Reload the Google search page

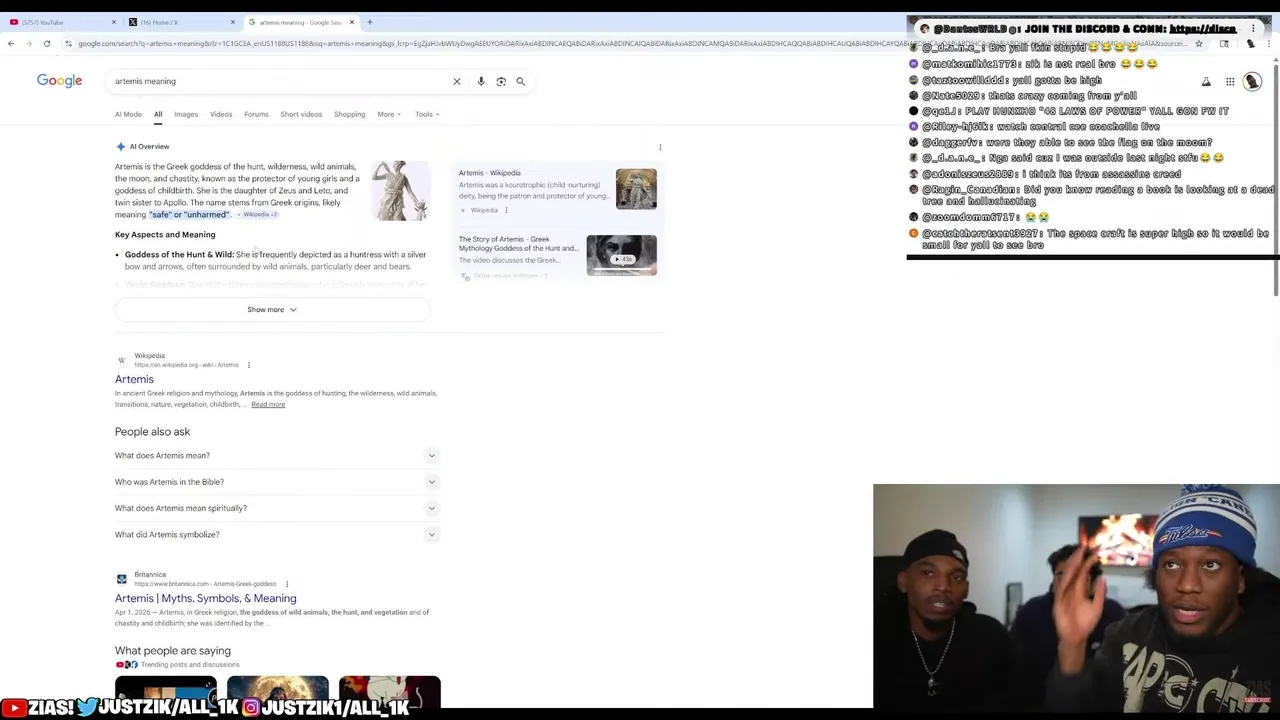46,44
